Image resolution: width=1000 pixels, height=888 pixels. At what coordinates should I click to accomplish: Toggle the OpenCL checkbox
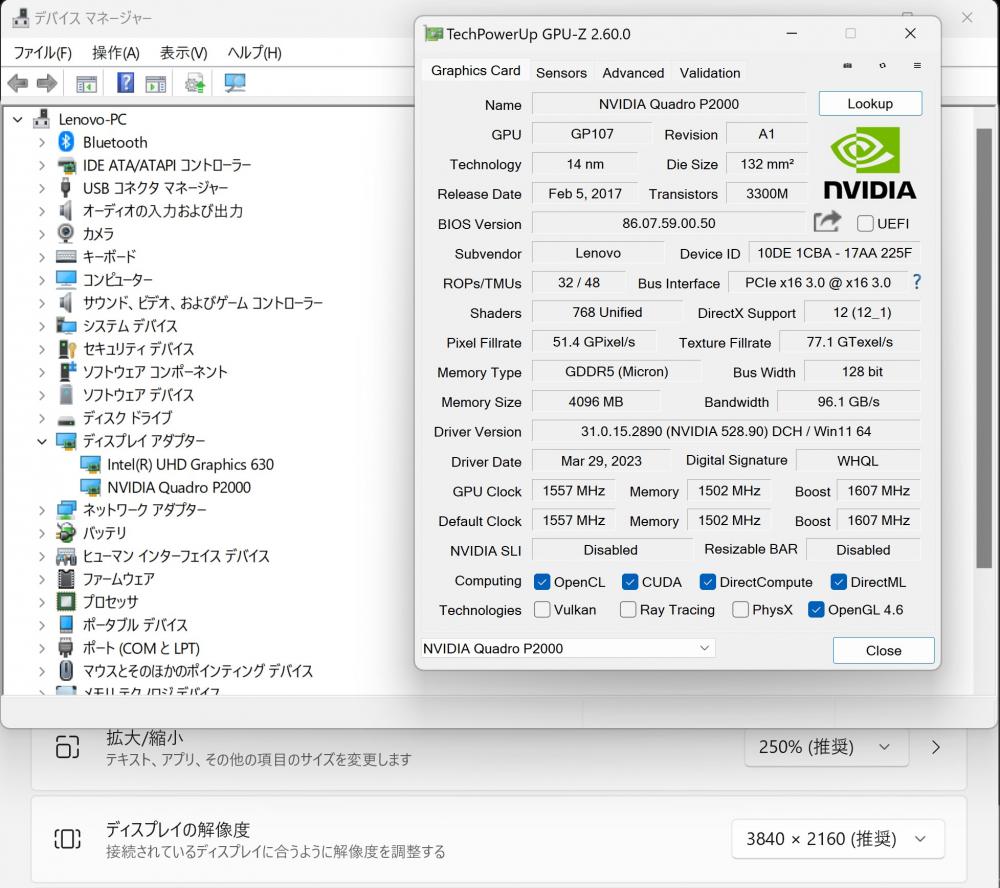click(x=542, y=582)
